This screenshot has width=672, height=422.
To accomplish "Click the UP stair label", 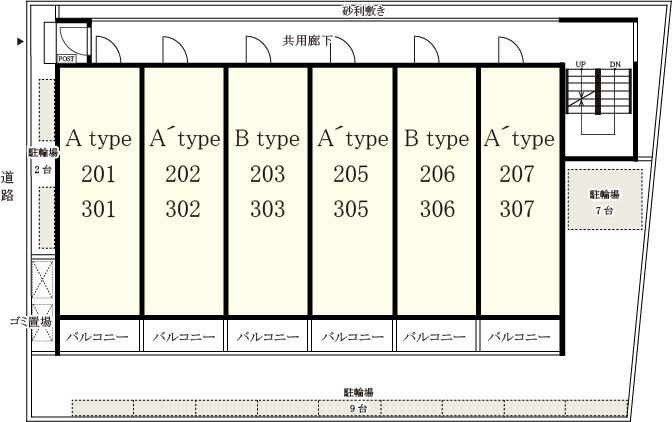I will 581,64.
